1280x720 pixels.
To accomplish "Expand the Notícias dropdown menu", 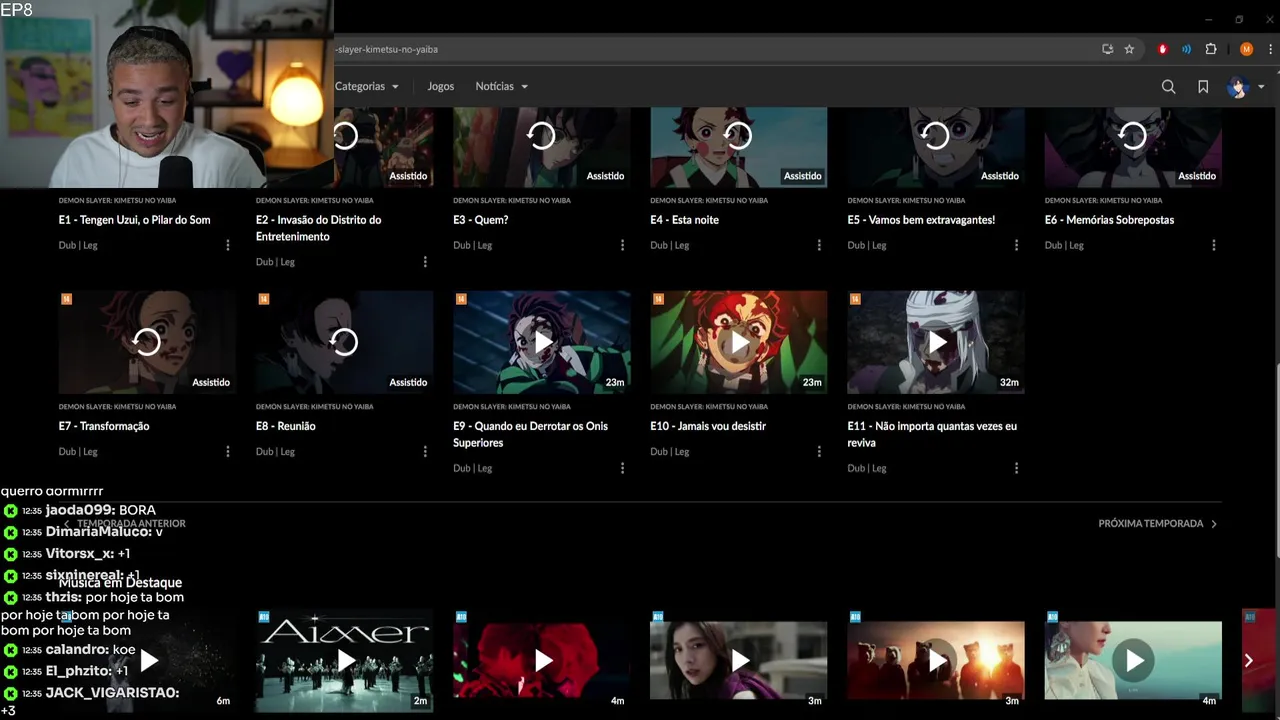I will pyautogui.click(x=502, y=86).
